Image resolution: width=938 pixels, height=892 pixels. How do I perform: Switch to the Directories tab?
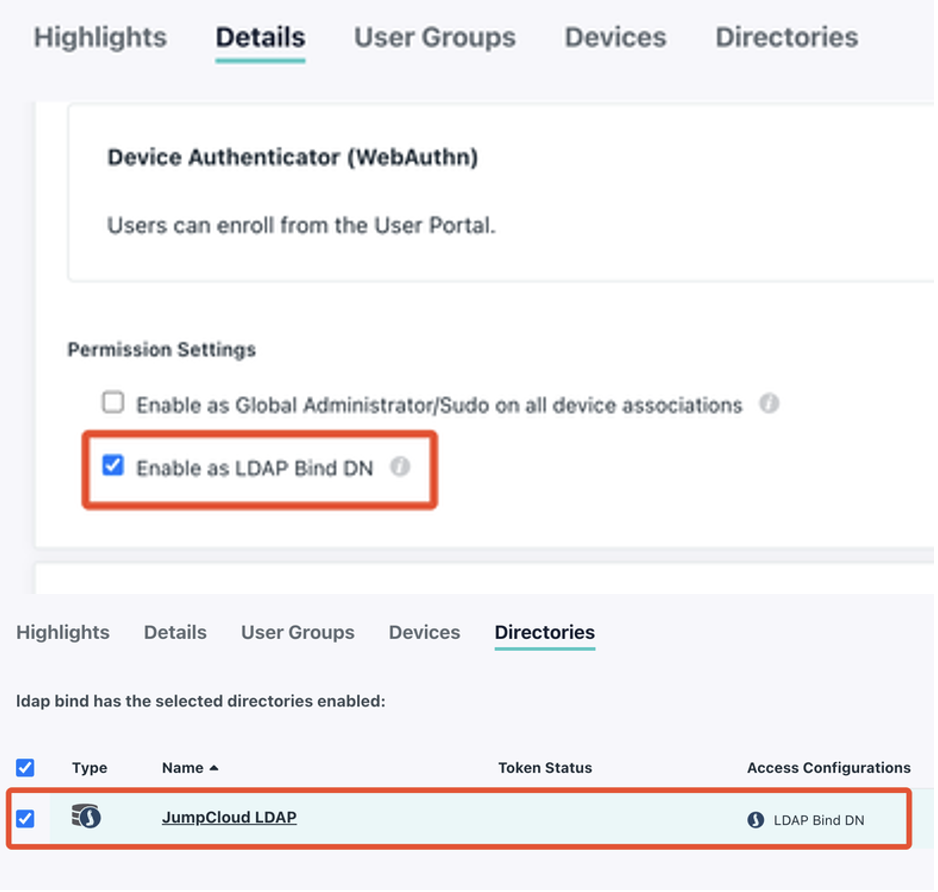coord(544,632)
